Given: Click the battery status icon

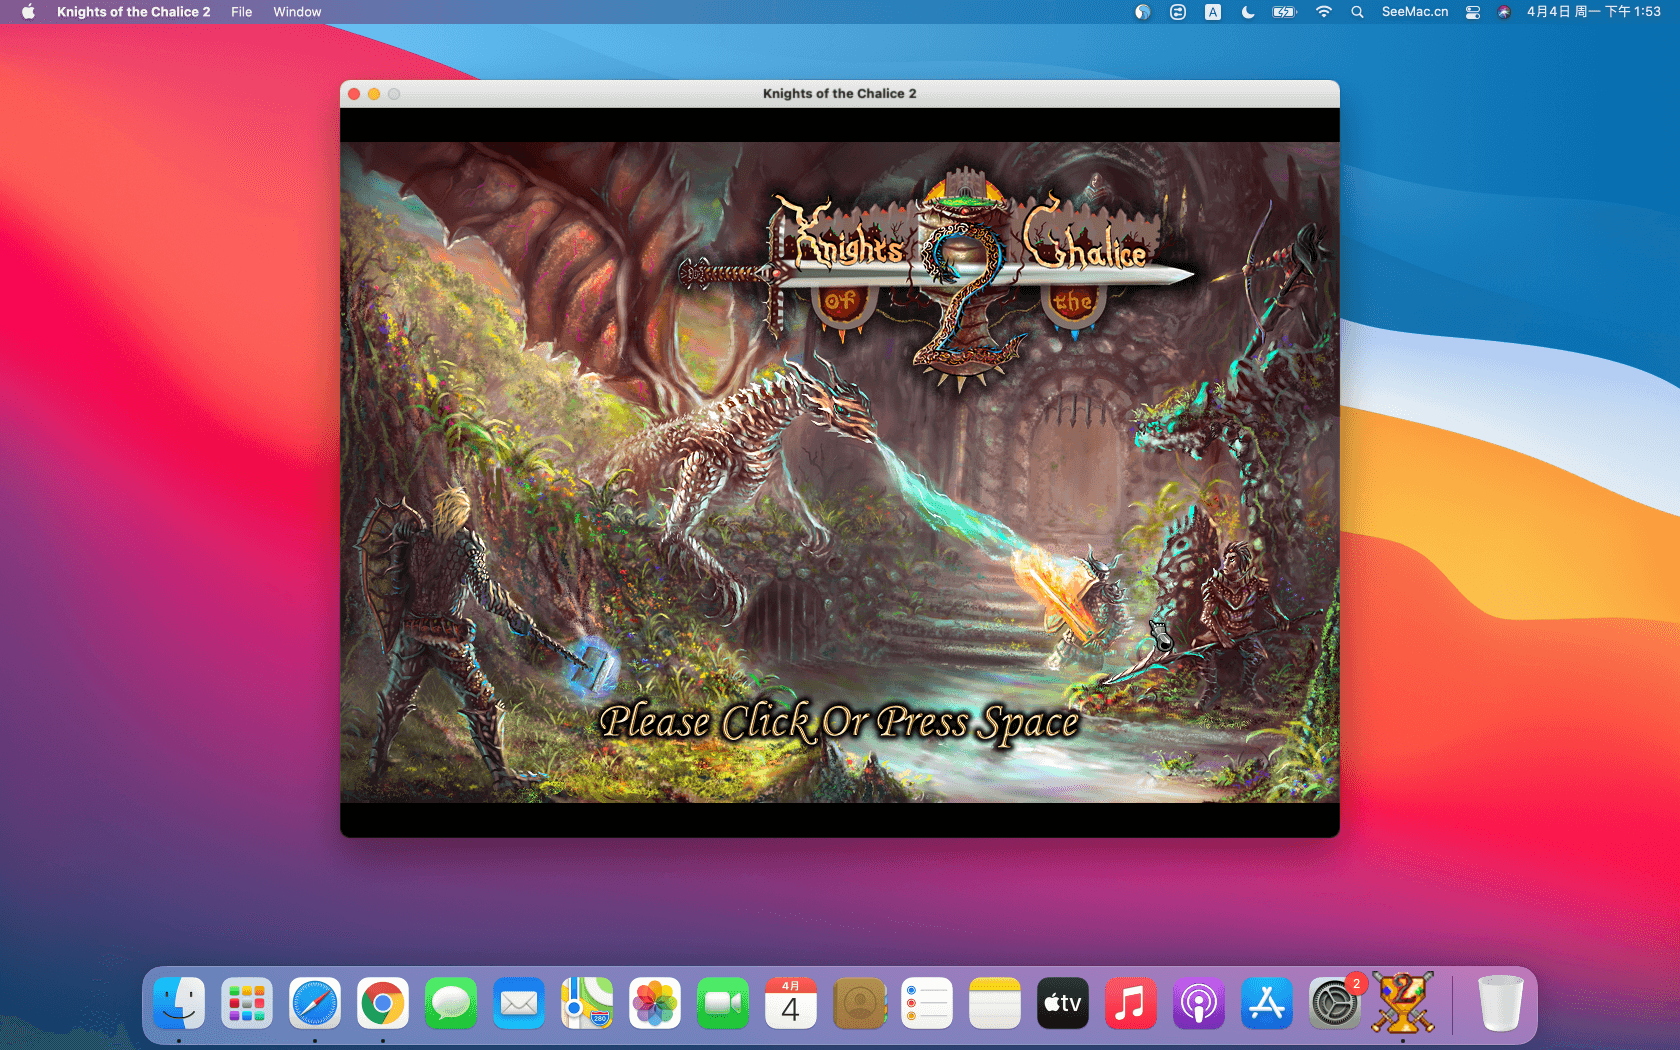Looking at the screenshot, I should tap(1284, 12).
